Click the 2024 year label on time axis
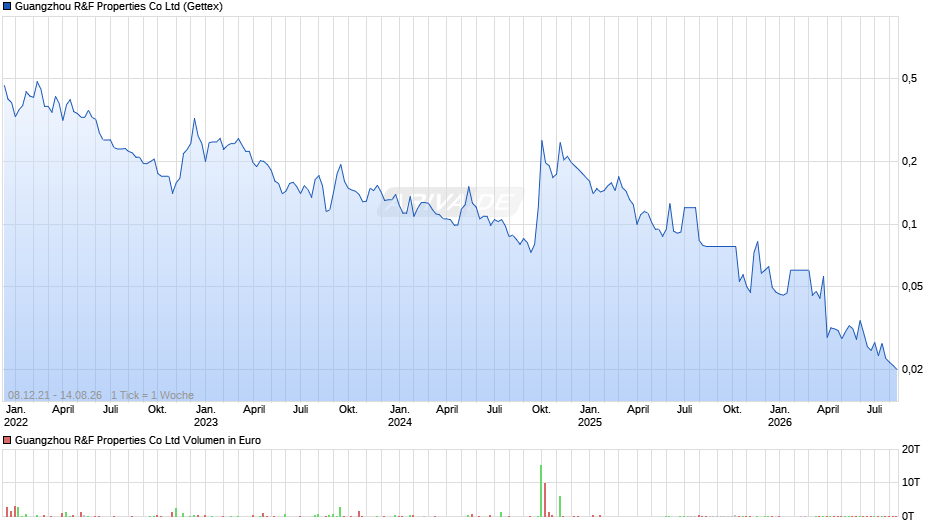Image resolution: width=940 pixels, height=526 pixels. pos(400,422)
